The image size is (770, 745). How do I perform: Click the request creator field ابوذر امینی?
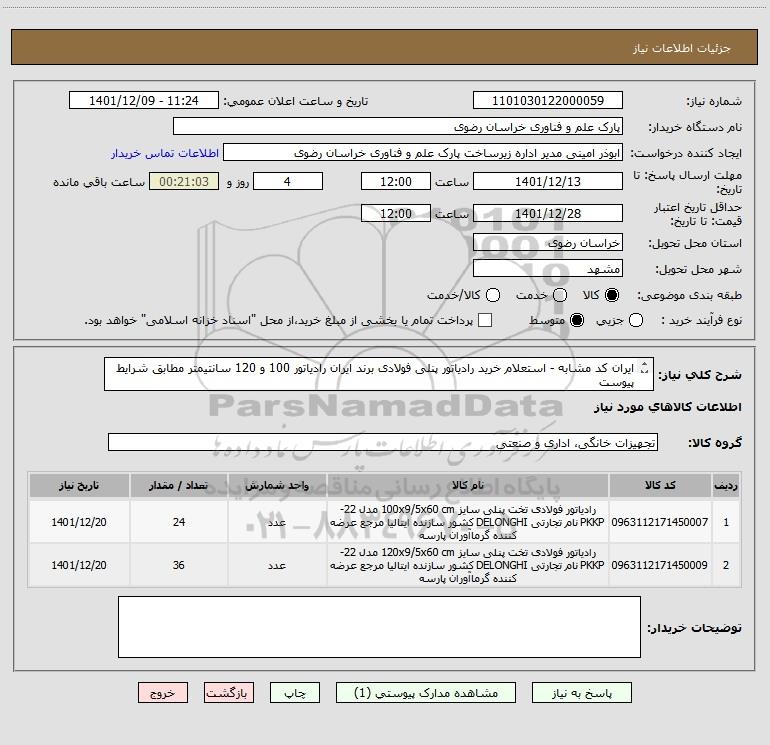tap(423, 152)
